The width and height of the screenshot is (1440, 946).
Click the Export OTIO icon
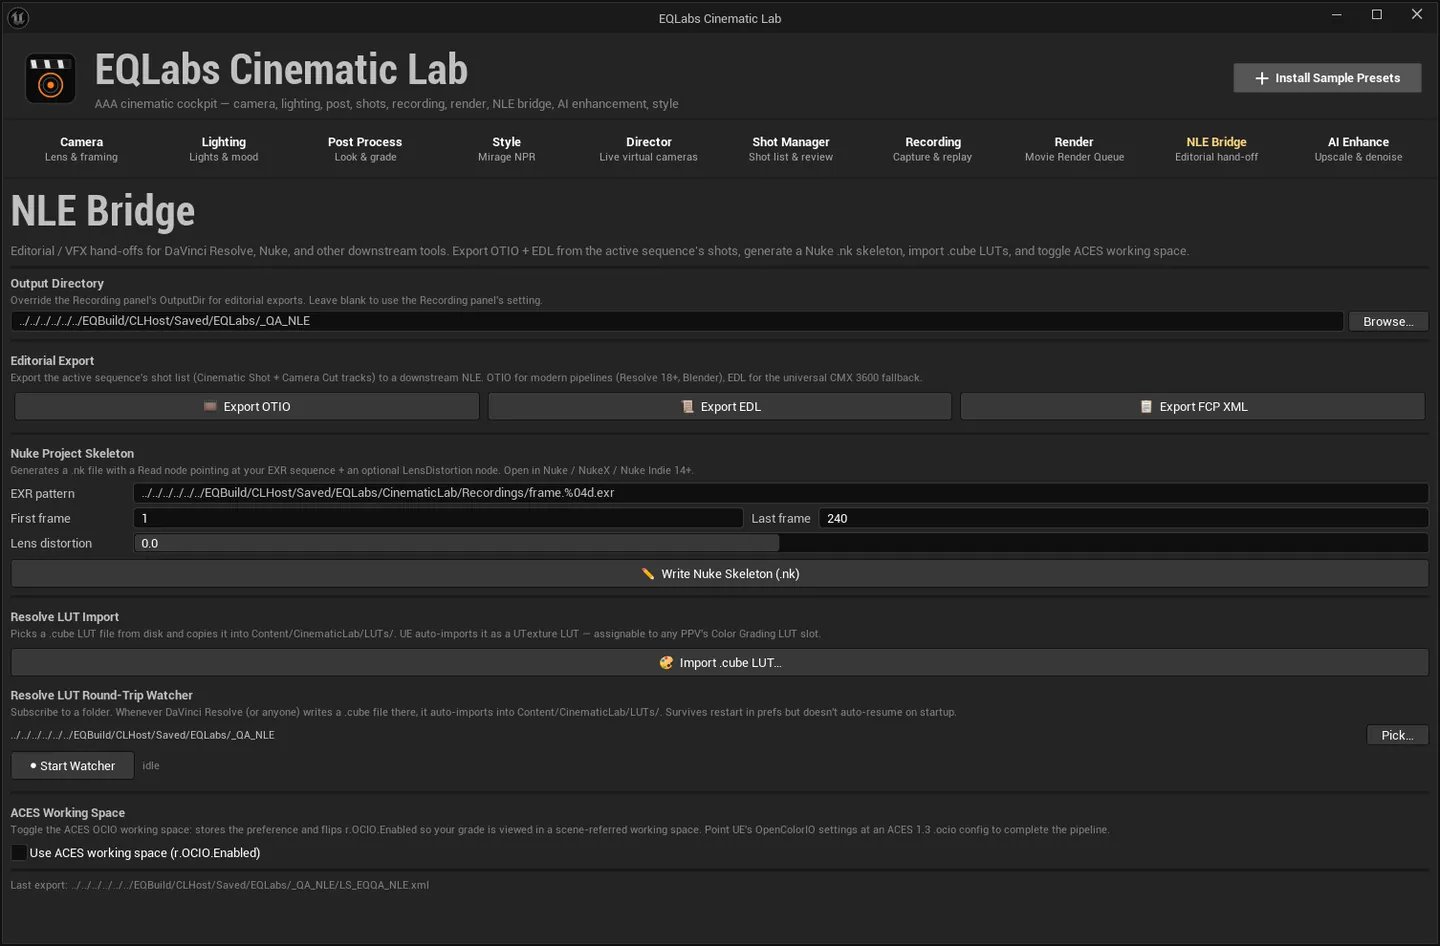tap(210, 407)
